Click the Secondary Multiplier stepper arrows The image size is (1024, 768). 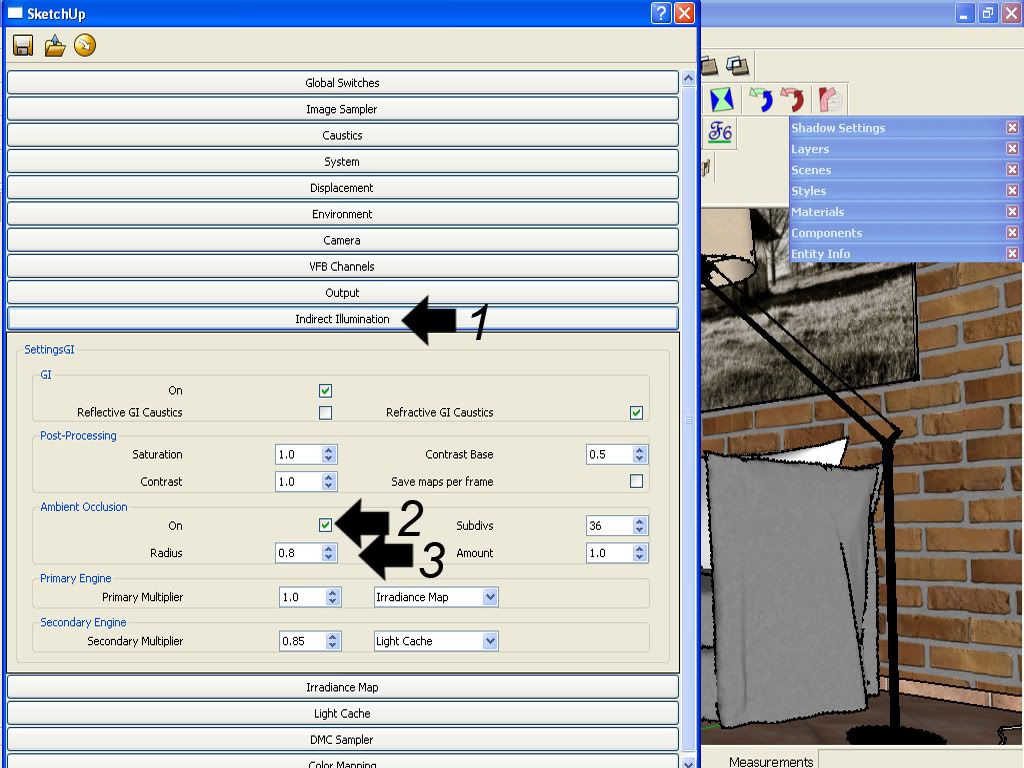tap(333, 641)
